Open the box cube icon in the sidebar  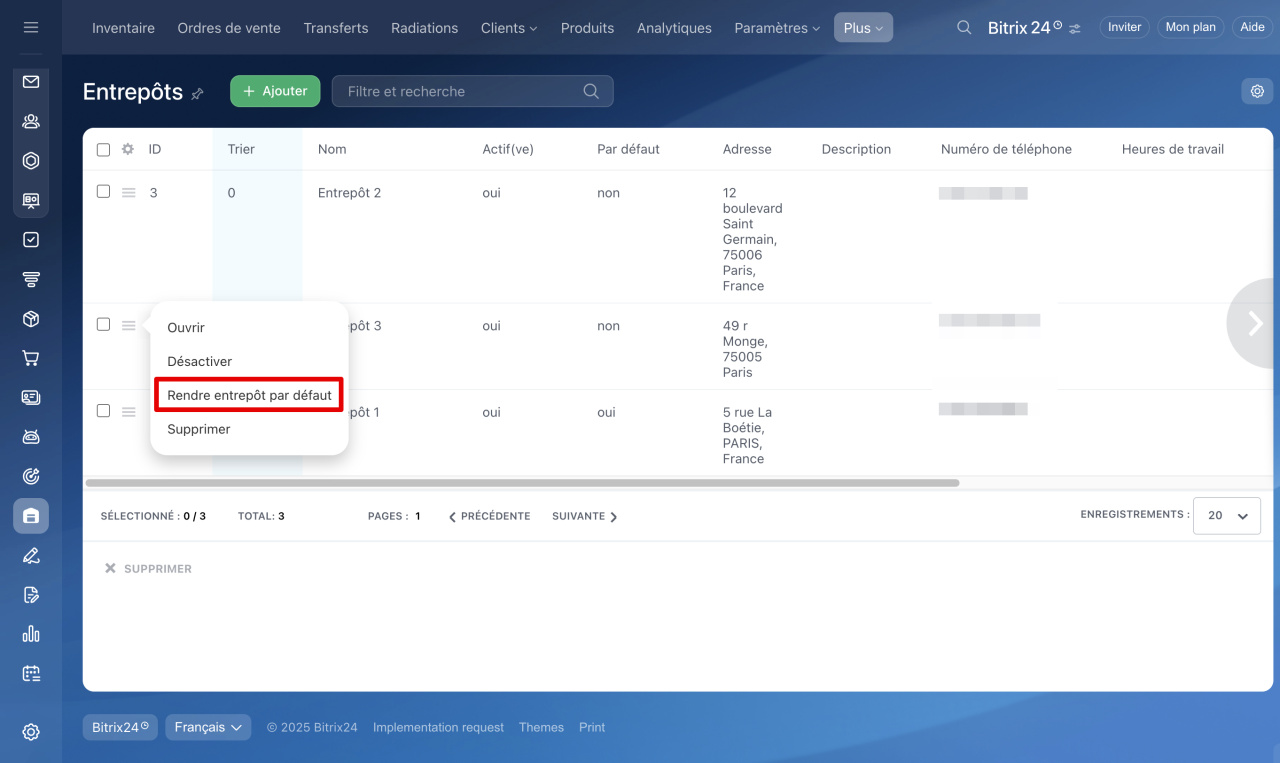31,319
